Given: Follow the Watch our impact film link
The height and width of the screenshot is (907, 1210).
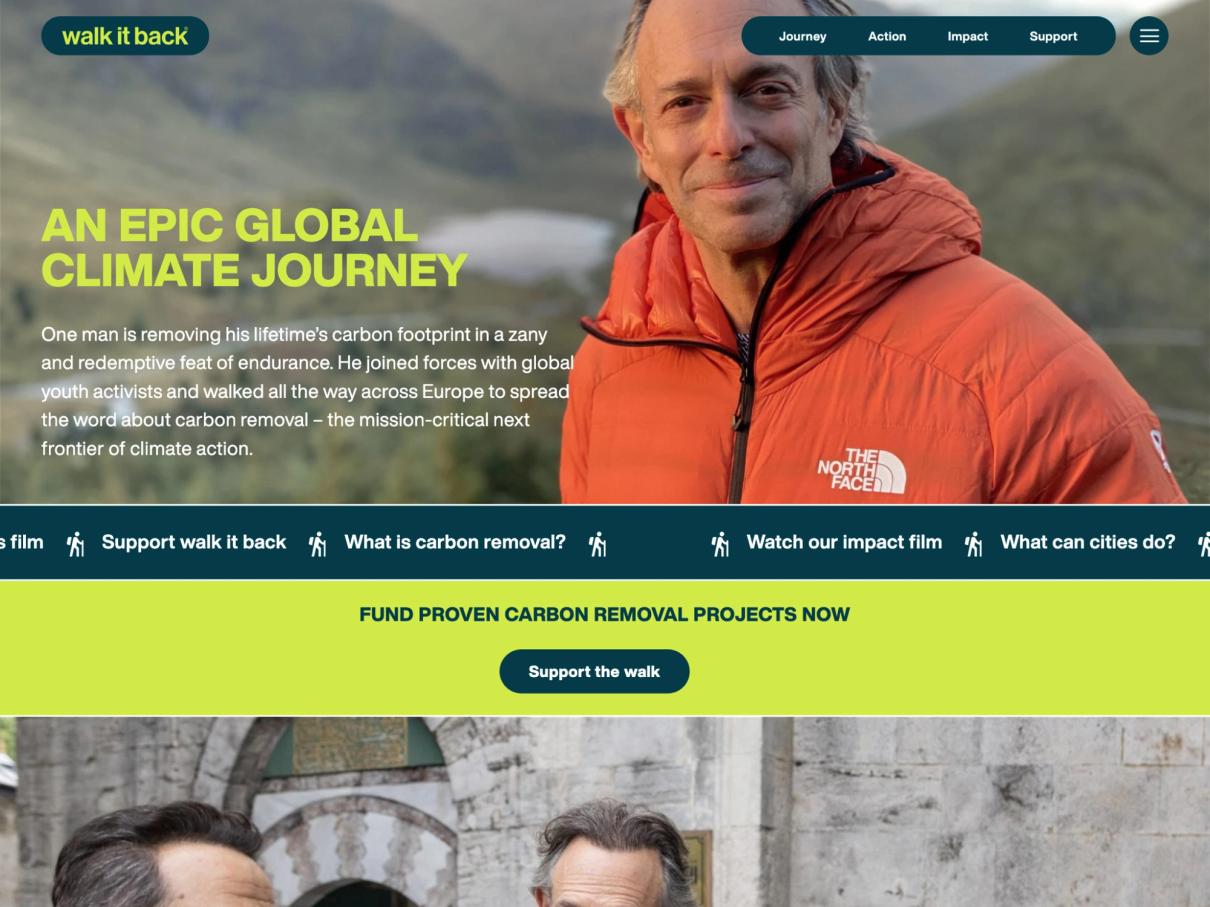Looking at the screenshot, I should pyautogui.click(x=844, y=542).
